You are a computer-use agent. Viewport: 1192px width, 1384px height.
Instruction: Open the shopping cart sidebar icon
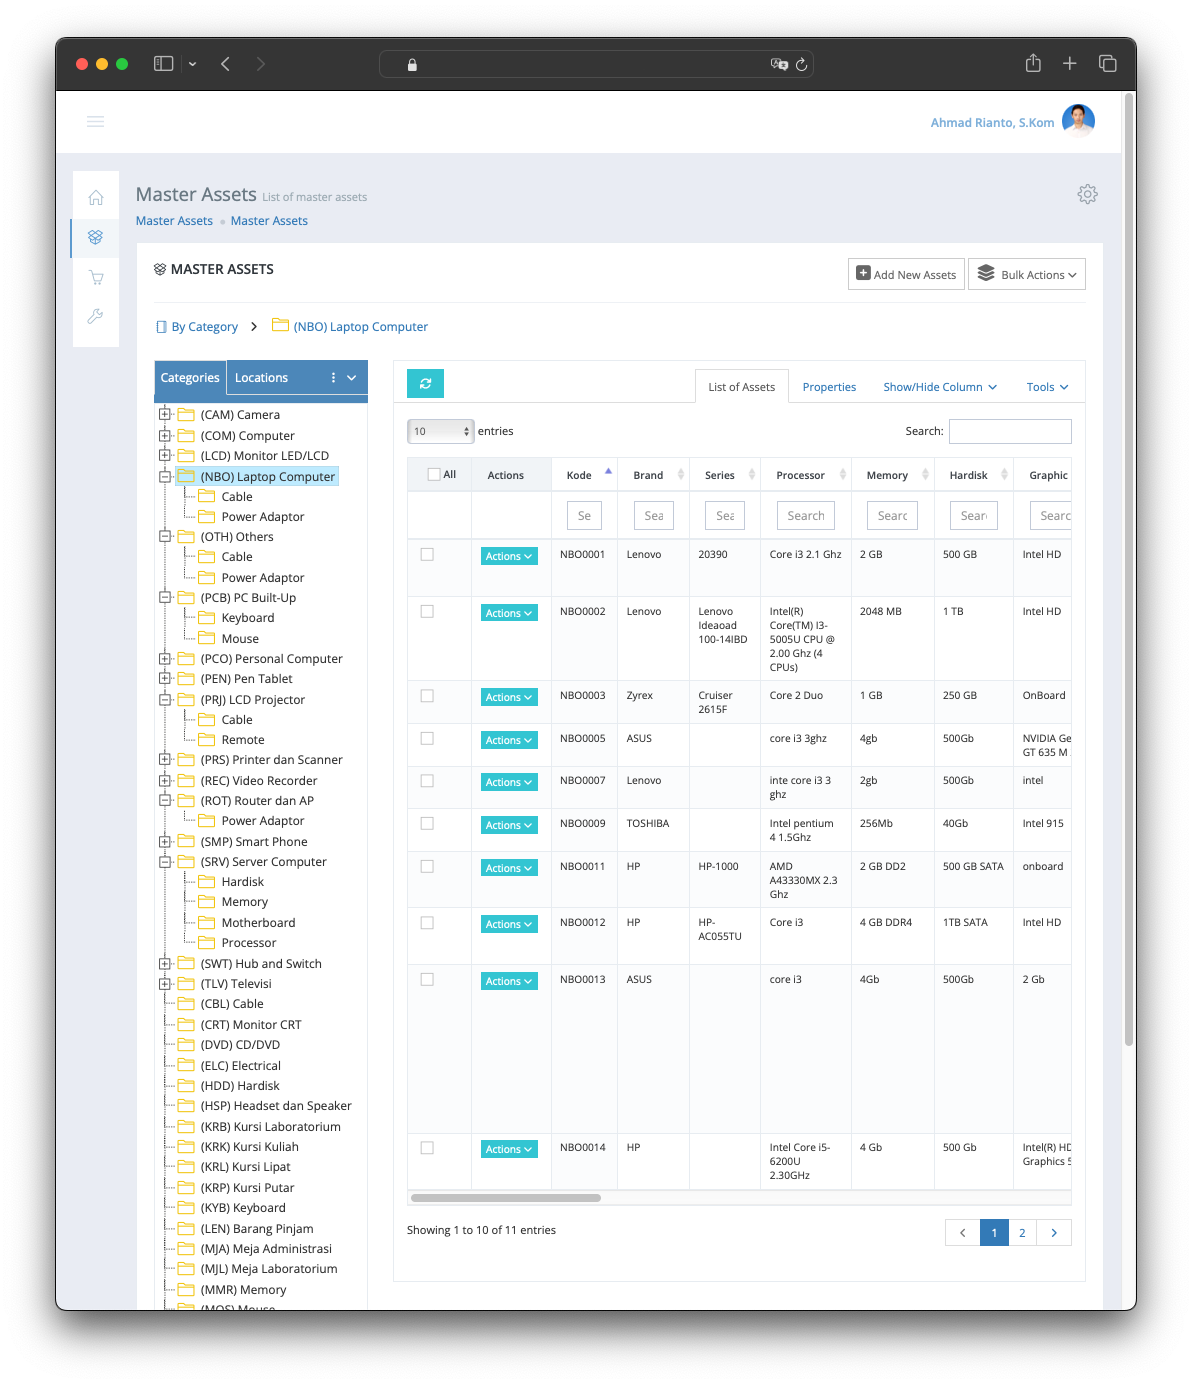96,277
